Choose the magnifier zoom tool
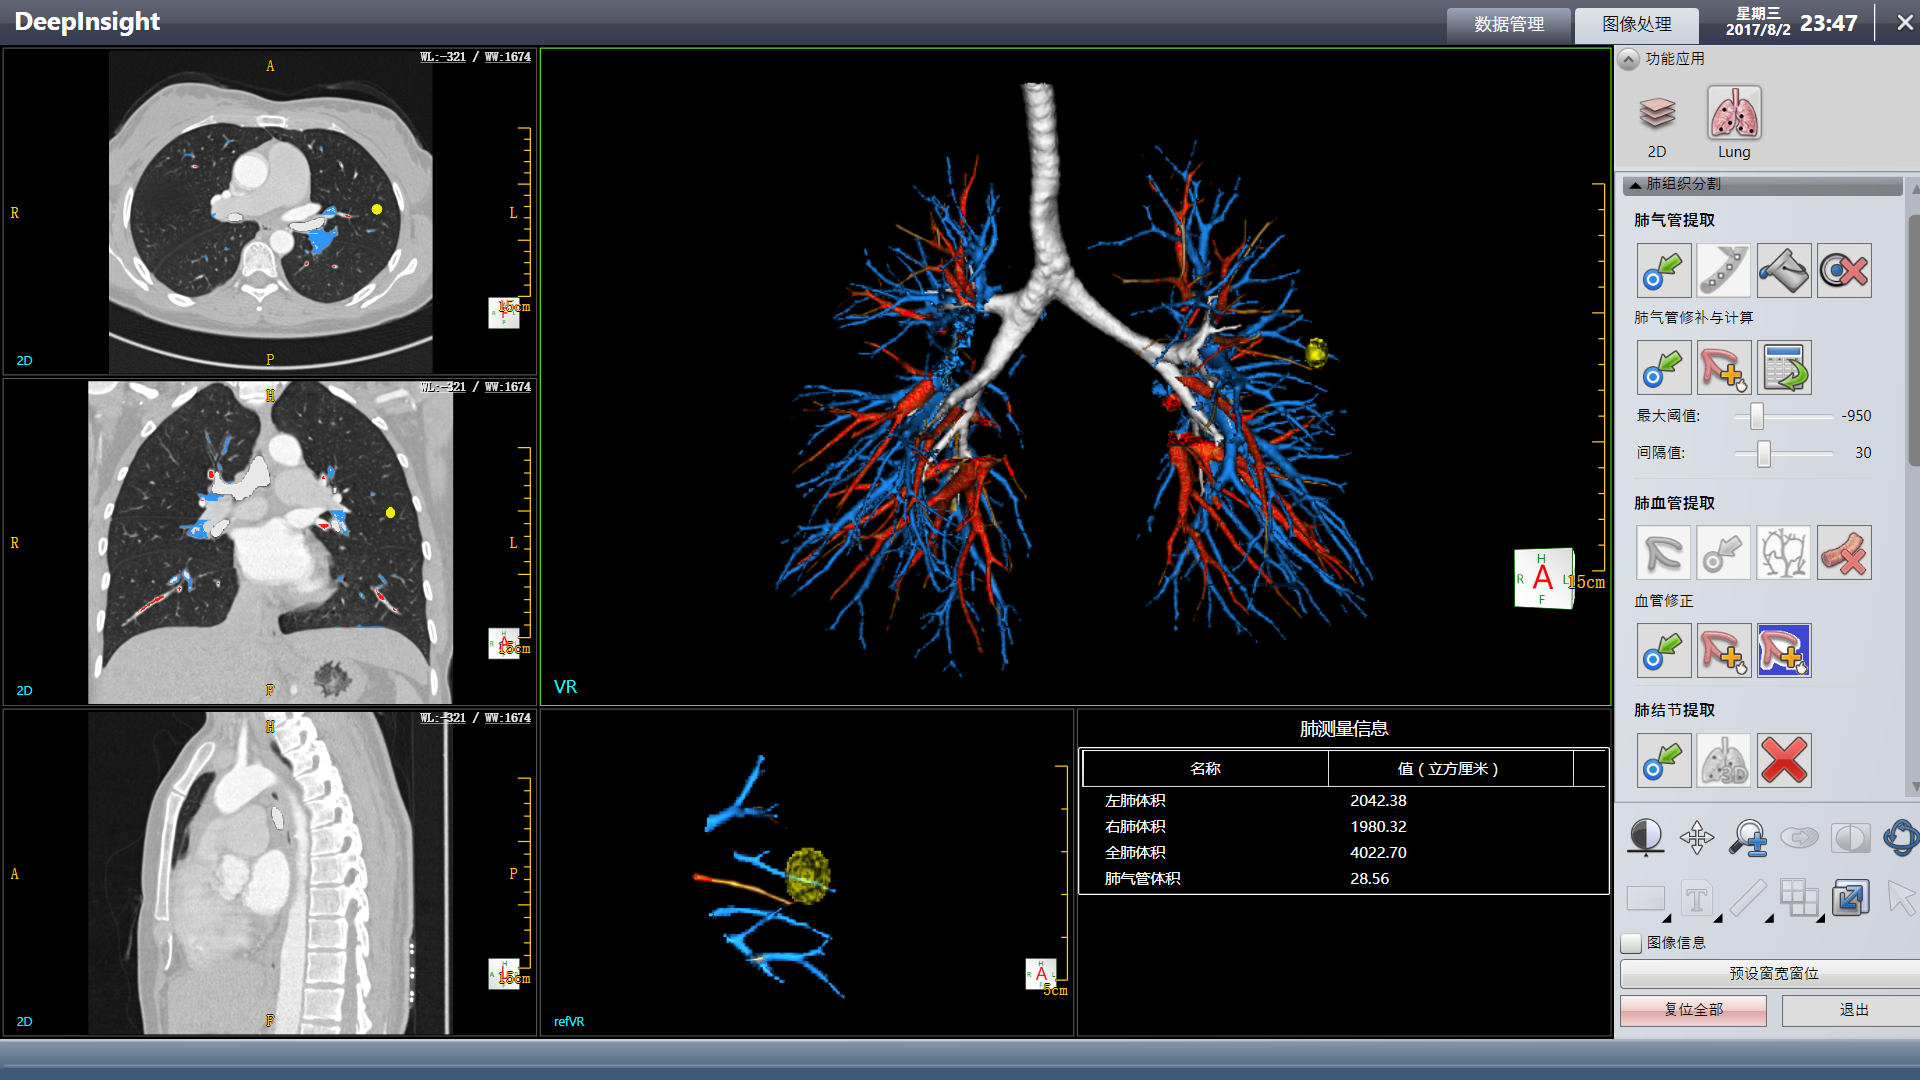 [x=1748, y=837]
